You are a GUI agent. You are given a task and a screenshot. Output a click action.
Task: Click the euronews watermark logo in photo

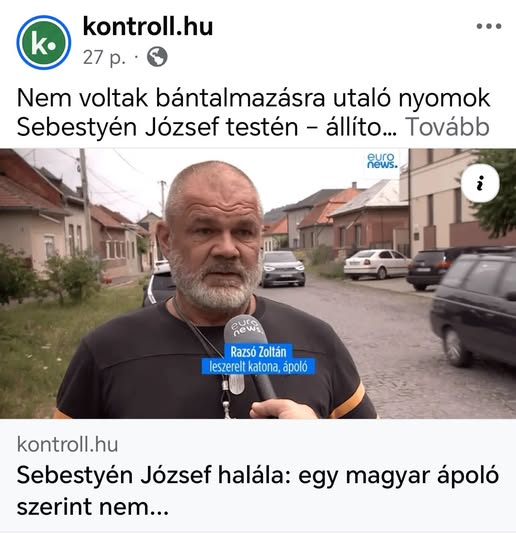pyautogui.click(x=382, y=160)
